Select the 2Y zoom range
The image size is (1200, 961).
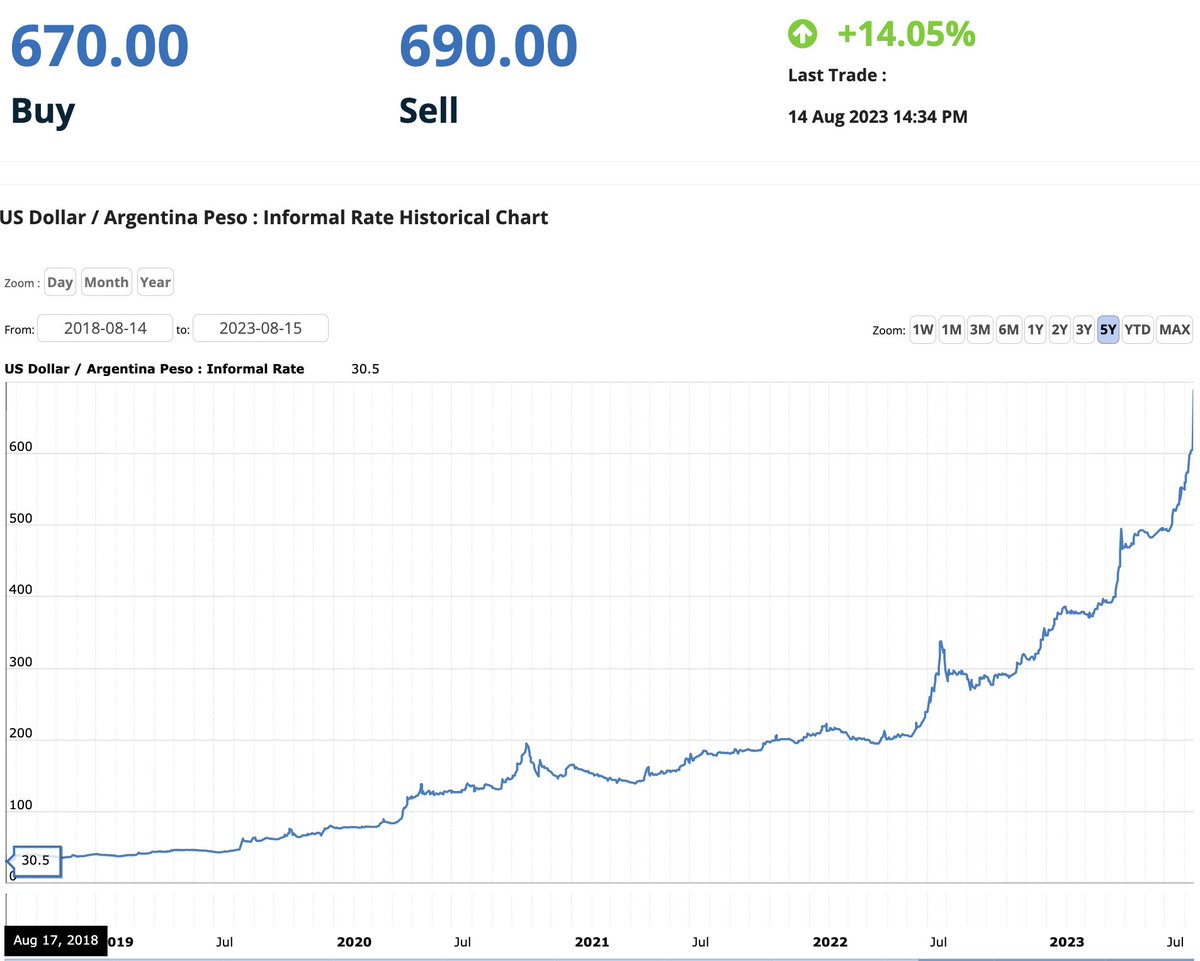pyautogui.click(x=1059, y=330)
